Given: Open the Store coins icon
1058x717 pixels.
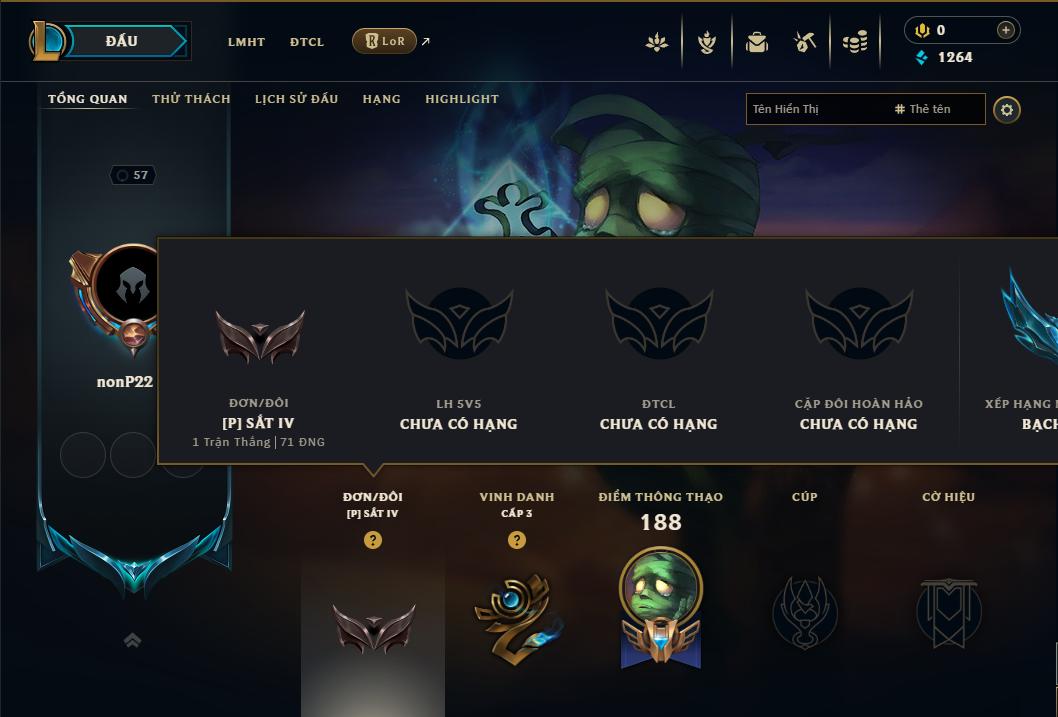Looking at the screenshot, I should (x=855, y=42).
